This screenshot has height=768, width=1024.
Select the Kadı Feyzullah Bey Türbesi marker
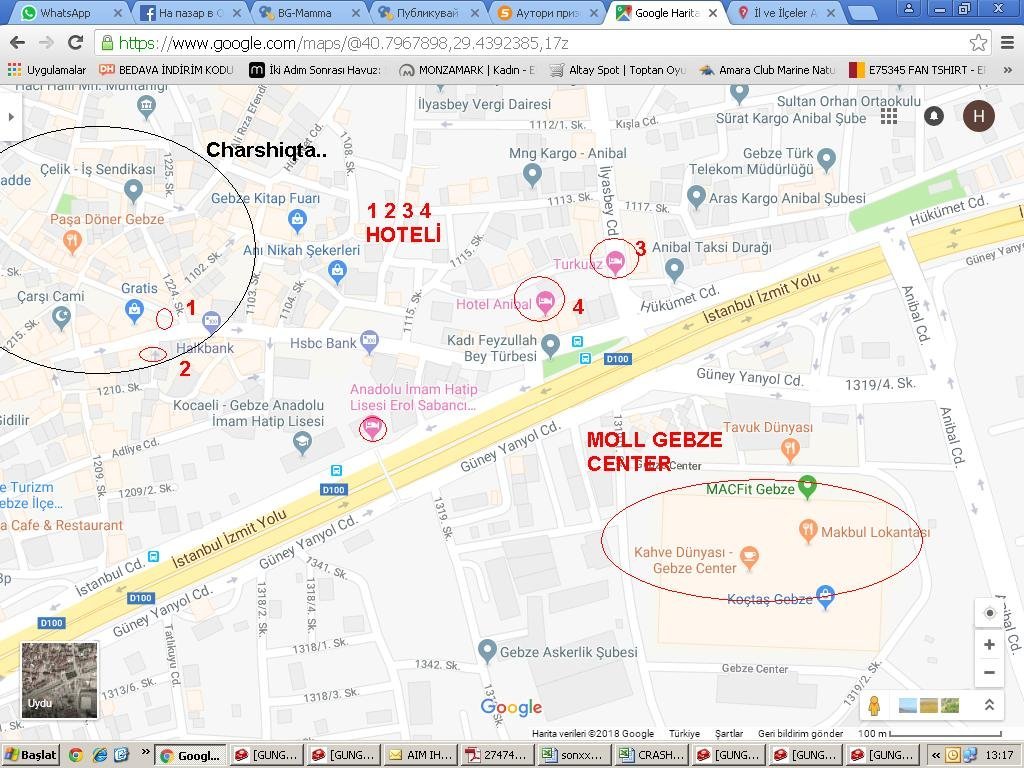click(551, 345)
